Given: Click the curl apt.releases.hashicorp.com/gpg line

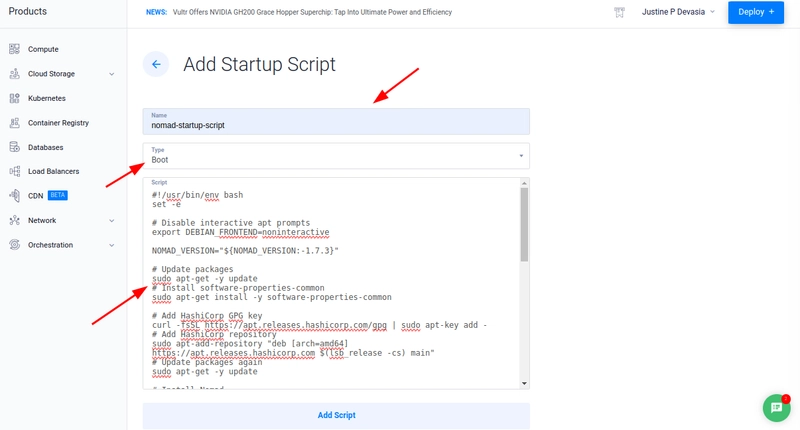Looking at the screenshot, I should coord(319,325).
